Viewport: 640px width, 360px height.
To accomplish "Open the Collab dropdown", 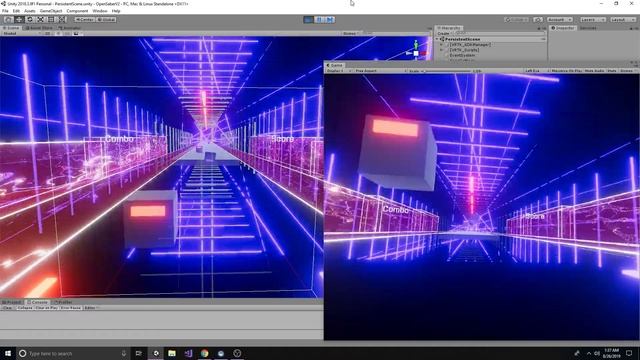I will (517, 20).
